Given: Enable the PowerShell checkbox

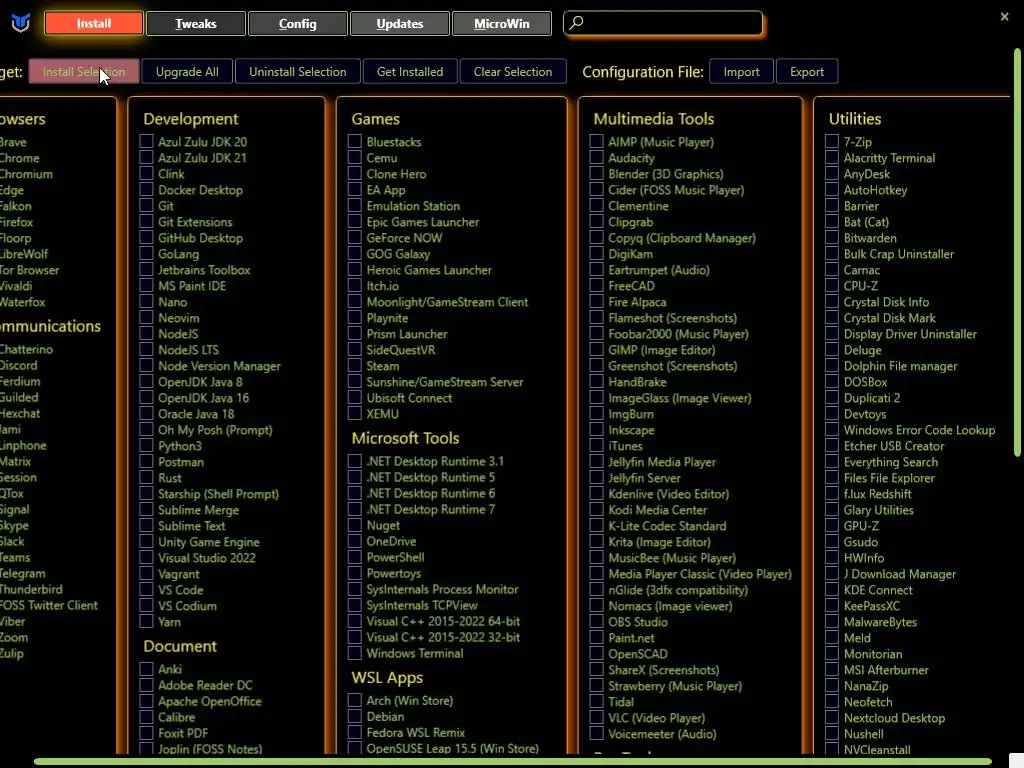Looking at the screenshot, I should click(x=355, y=557).
